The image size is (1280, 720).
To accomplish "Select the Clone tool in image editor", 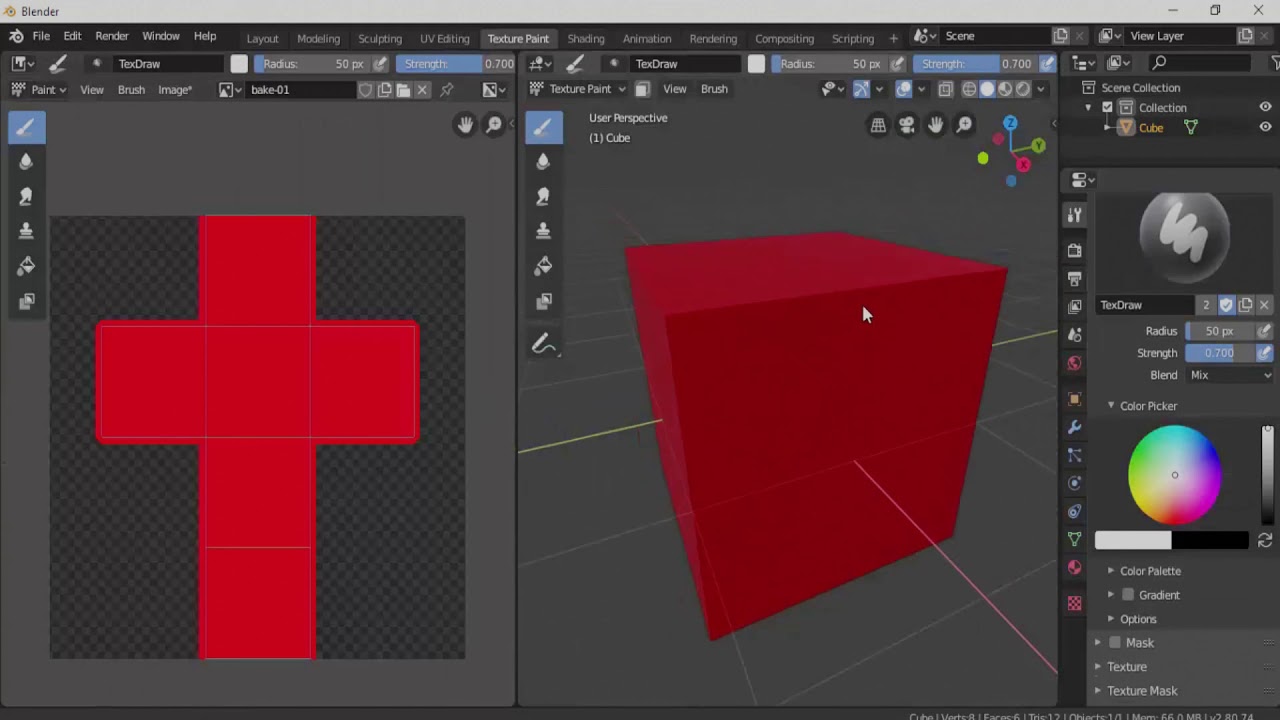I will [26, 231].
